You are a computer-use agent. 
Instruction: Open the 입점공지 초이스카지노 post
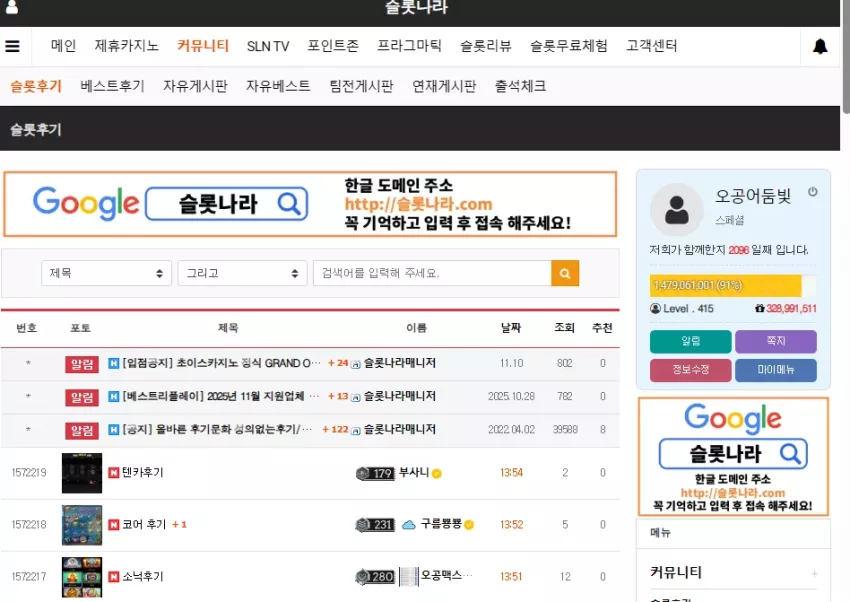[221, 363]
